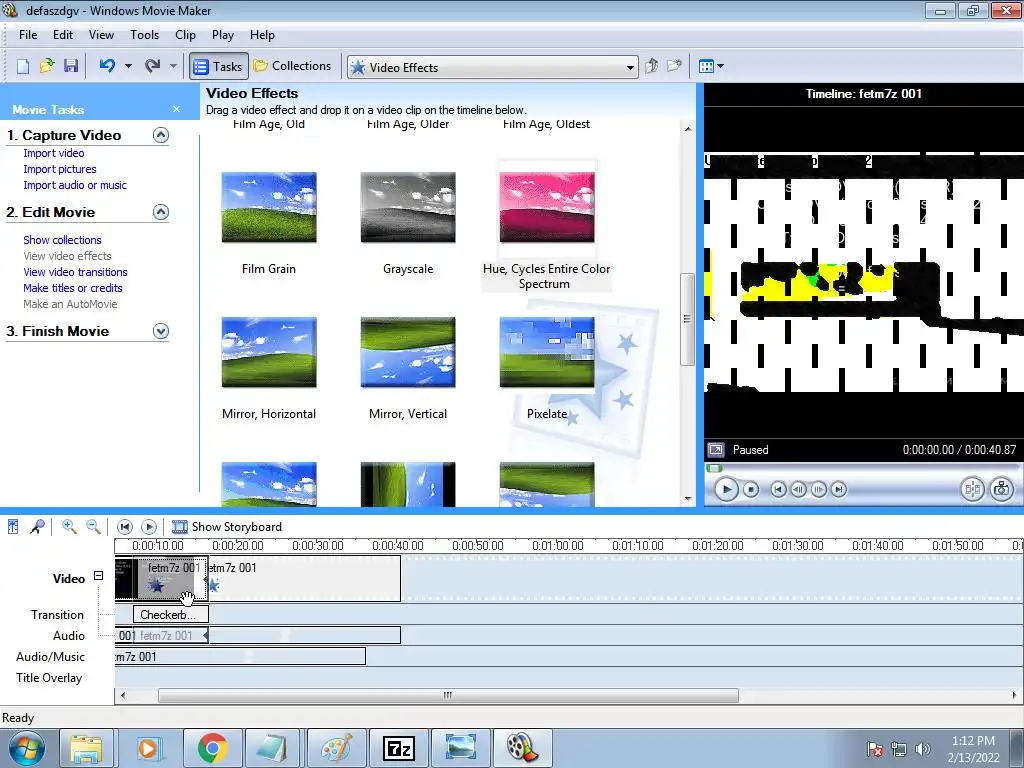1024x768 pixels.
Task: Stop the preview playback
Action: click(x=751, y=489)
